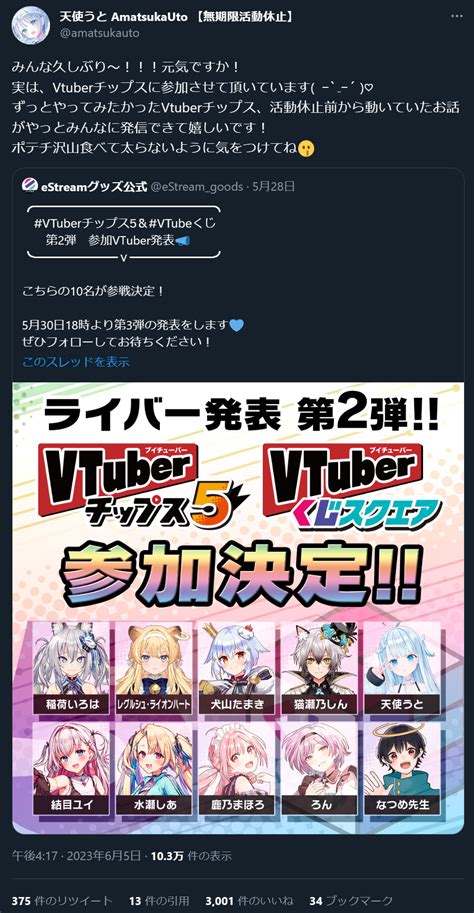Open 稲荷いろは portrait in image

[72, 668]
